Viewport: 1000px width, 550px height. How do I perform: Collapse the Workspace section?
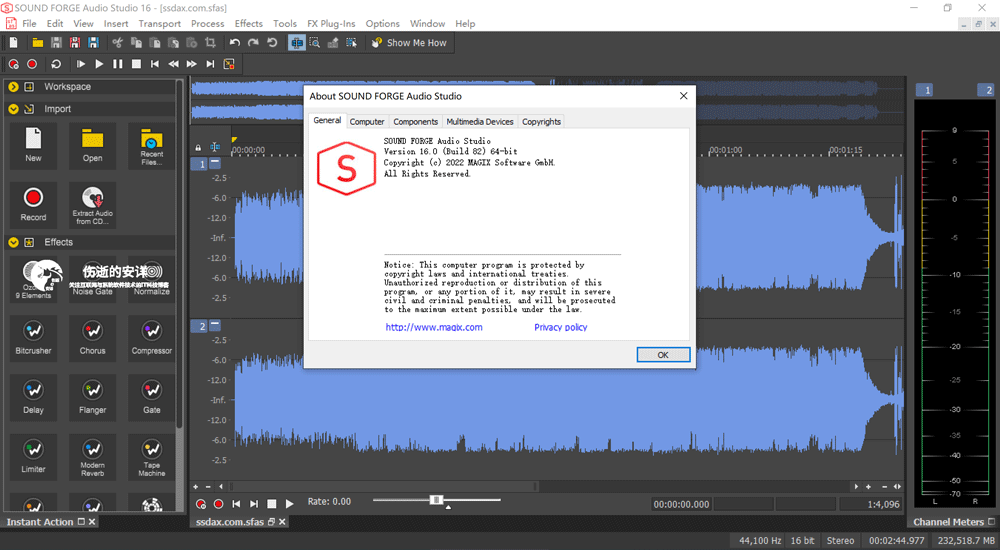coord(13,87)
